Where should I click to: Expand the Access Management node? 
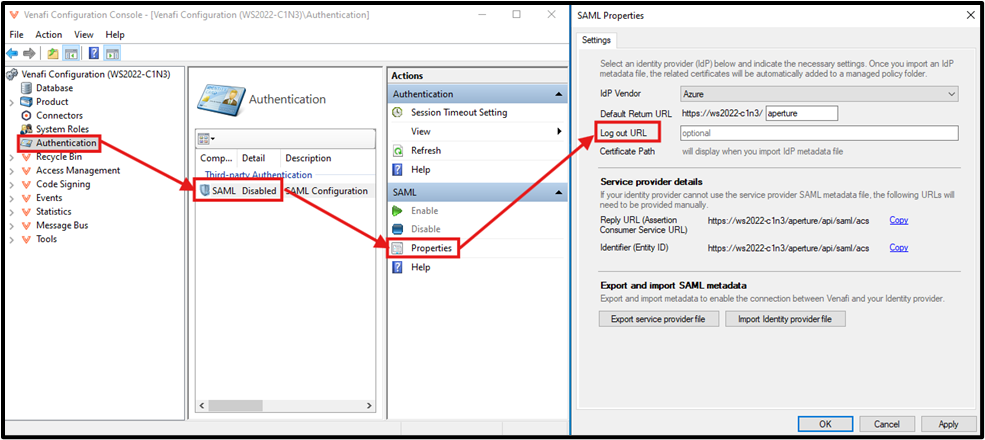12,171
